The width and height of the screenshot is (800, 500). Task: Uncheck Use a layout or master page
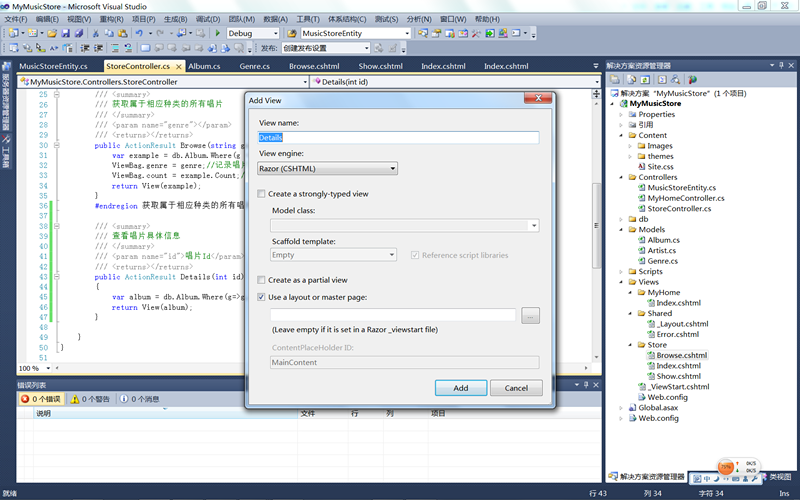[x=261, y=297]
